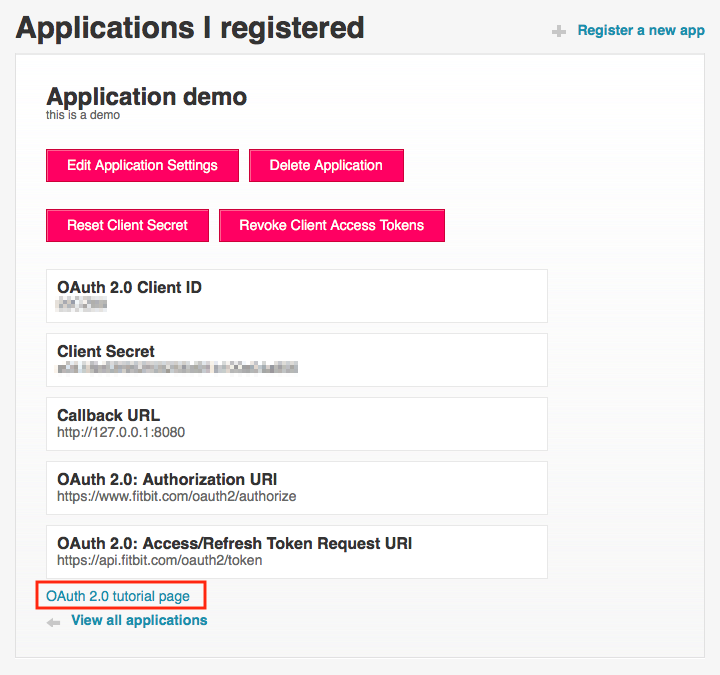Click the blurred Client Secret value
This screenshot has width=720, height=675.
tap(177, 368)
